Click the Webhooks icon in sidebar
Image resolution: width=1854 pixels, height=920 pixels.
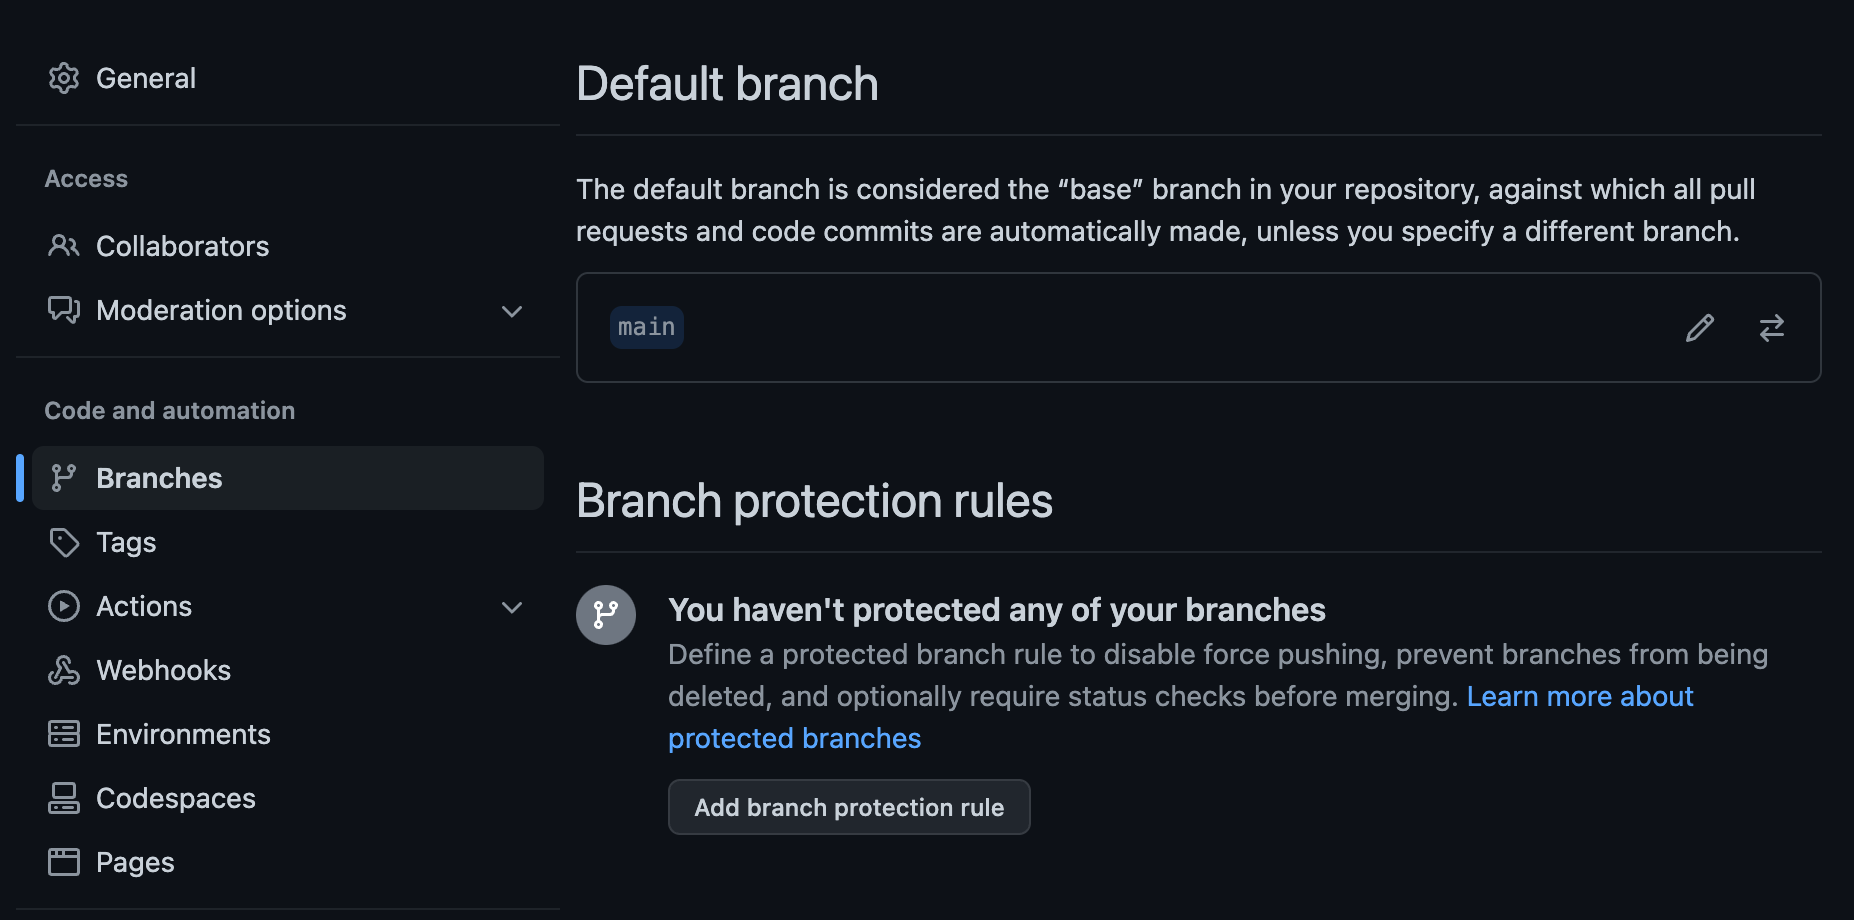tap(64, 670)
